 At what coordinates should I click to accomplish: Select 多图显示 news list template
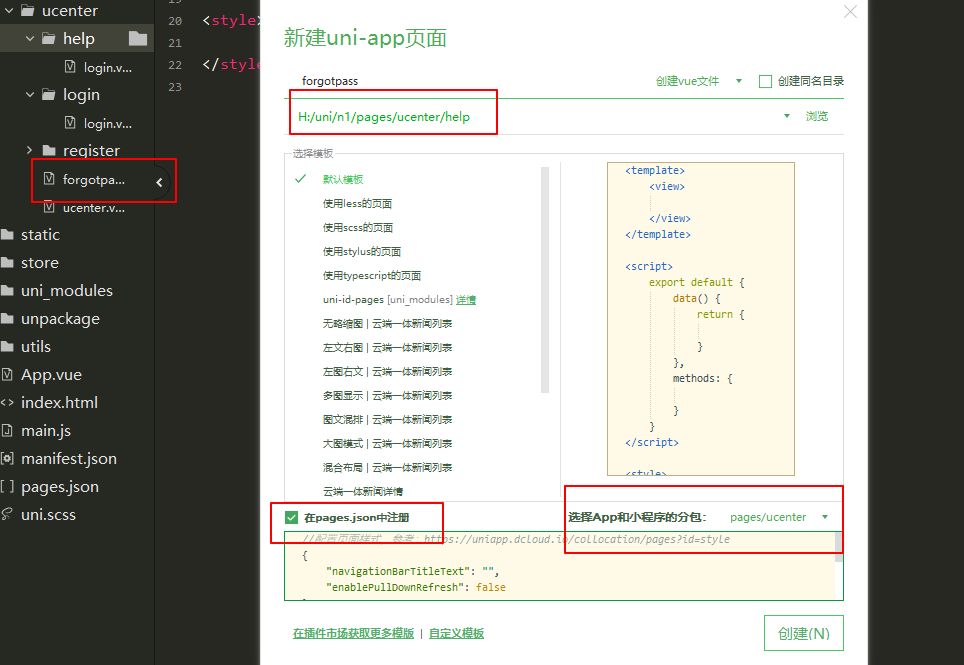coord(387,395)
